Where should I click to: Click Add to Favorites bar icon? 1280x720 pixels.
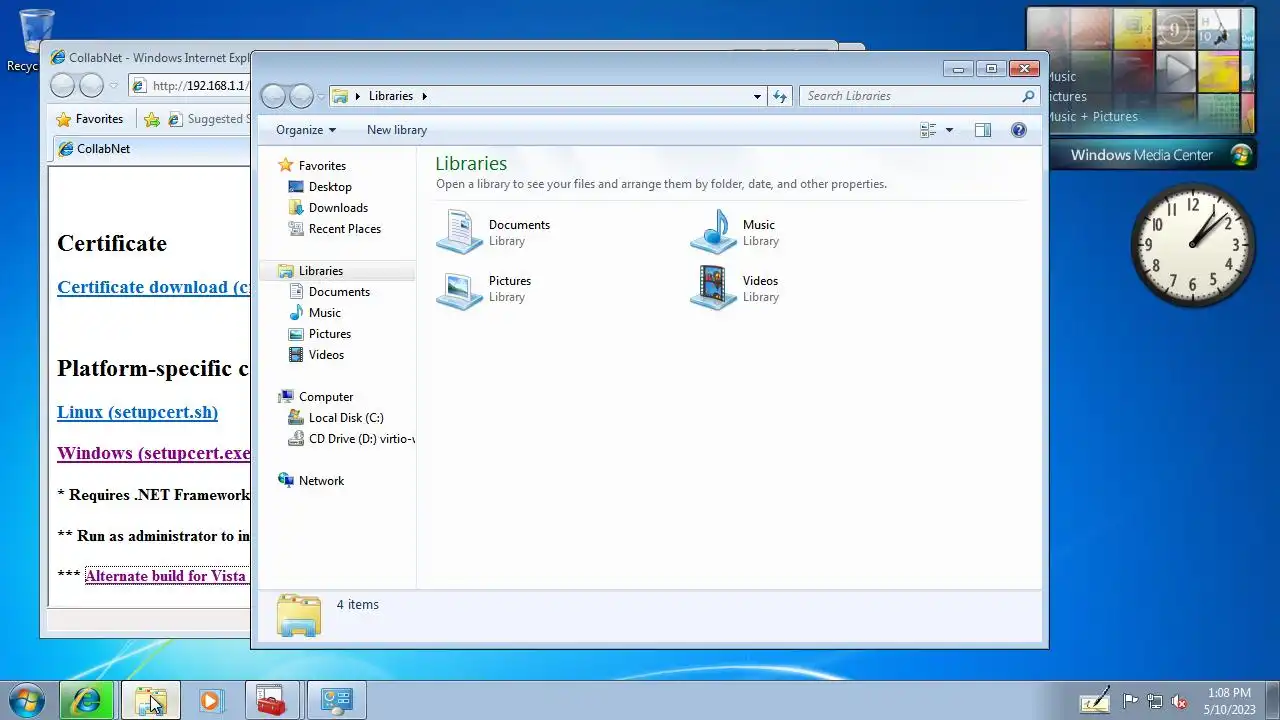point(152,119)
